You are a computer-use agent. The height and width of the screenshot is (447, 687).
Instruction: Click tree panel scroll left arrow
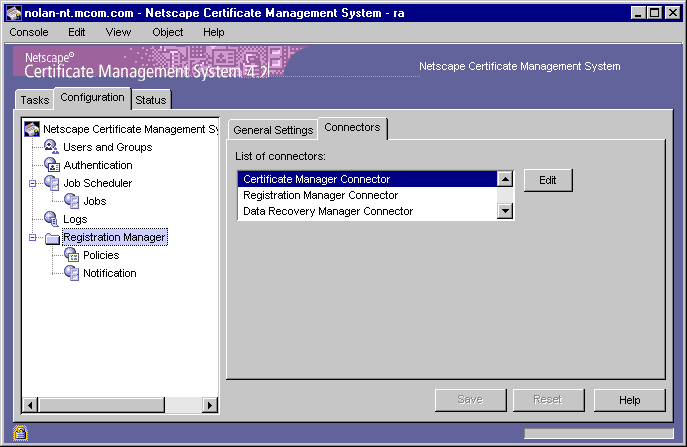click(30, 405)
